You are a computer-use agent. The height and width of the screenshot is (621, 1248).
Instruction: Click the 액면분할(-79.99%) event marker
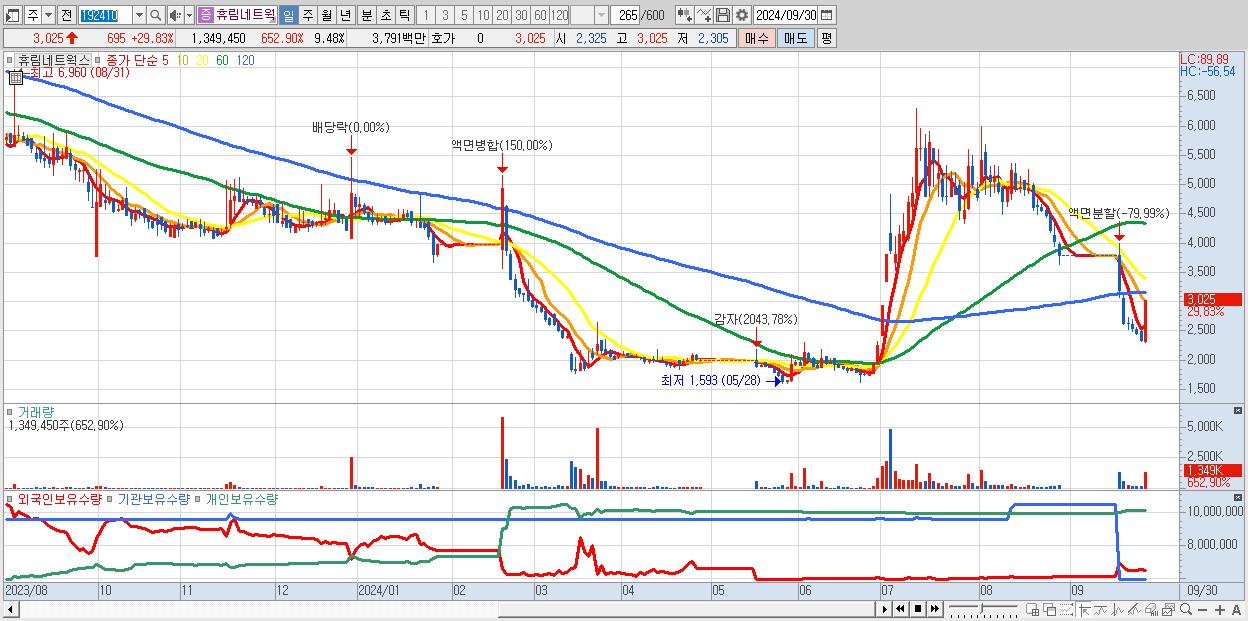click(x=1119, y=236)
